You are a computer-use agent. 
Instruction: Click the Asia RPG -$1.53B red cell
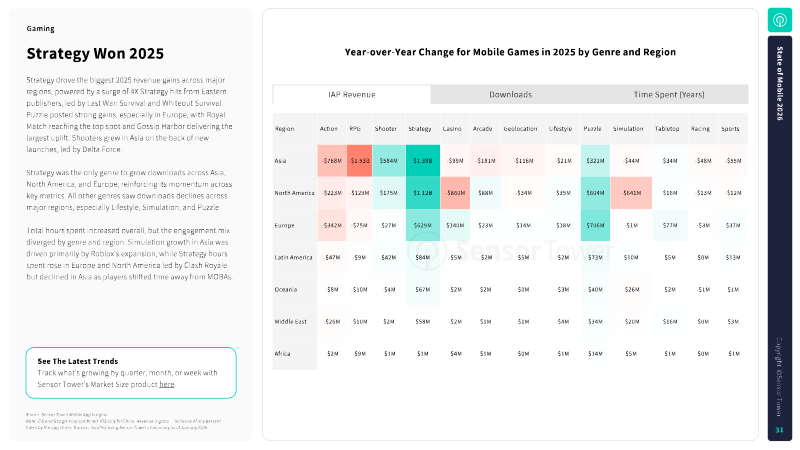pyautogui.click(x=359, y=161)
